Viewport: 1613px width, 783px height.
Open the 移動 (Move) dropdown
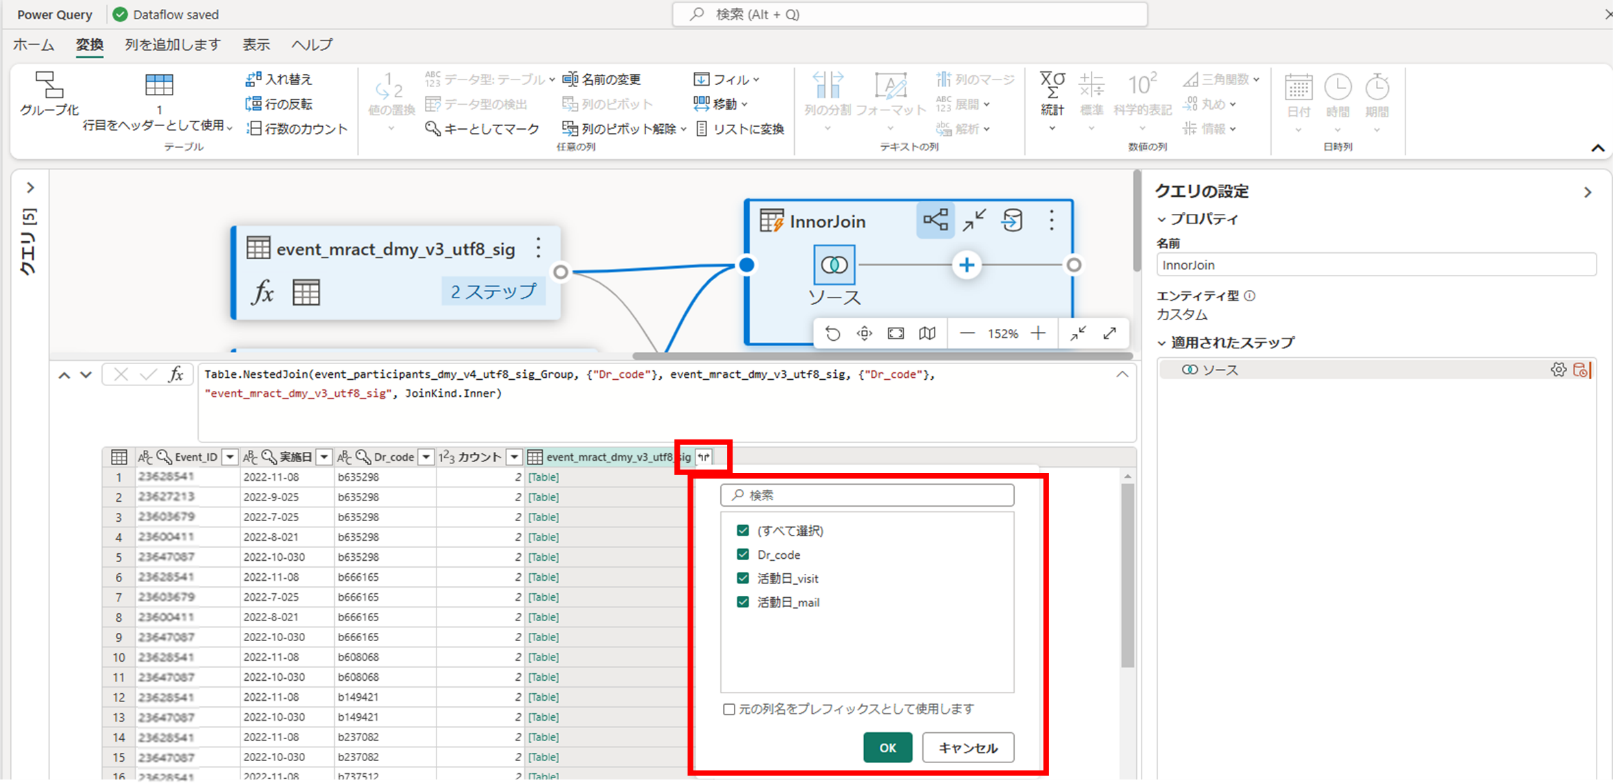[721, 104]
